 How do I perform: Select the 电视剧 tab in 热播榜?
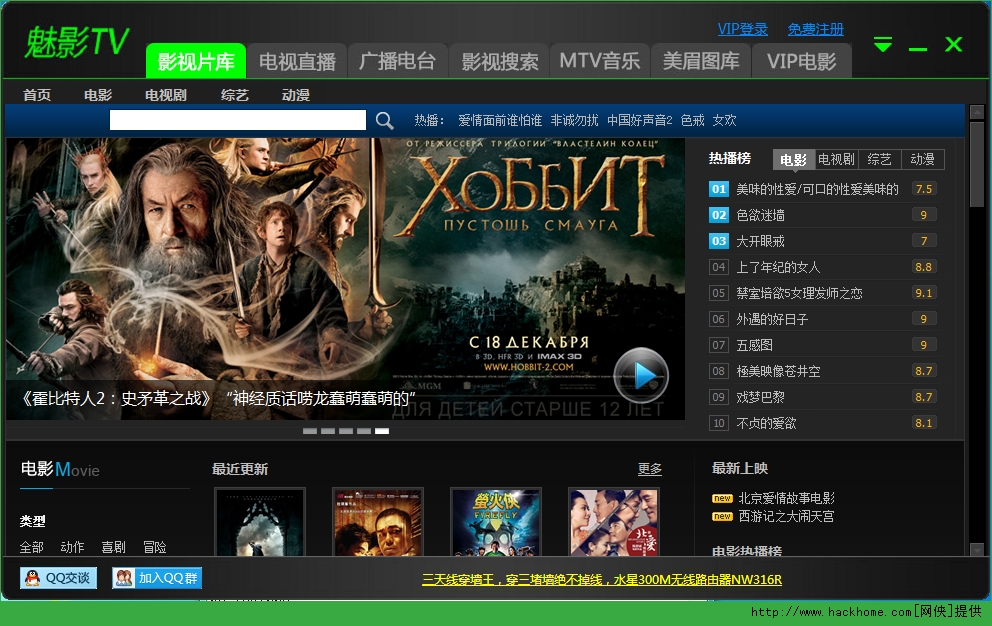click(836, 160)
